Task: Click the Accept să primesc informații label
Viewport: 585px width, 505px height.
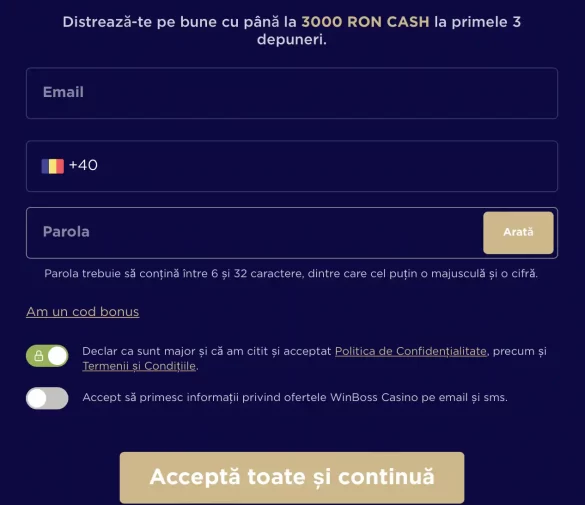Action: 295,398
